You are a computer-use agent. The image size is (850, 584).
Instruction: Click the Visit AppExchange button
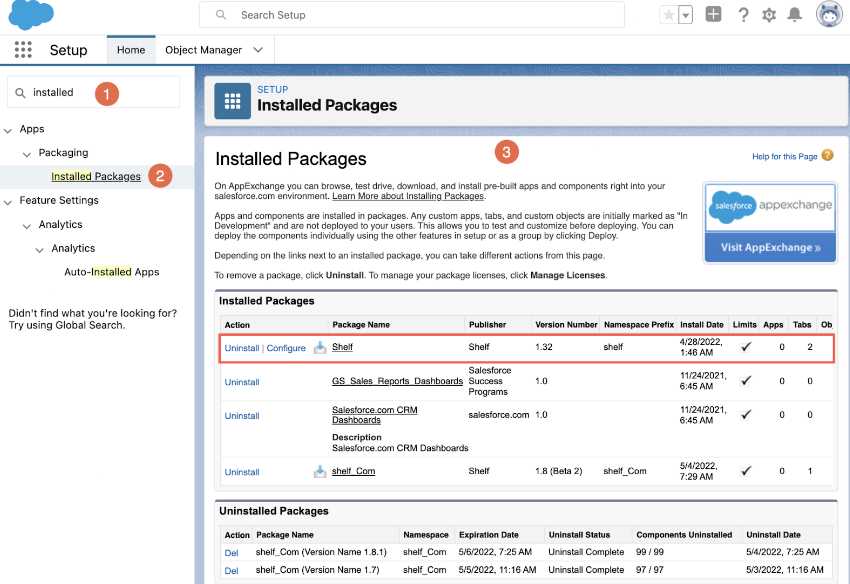769,246
